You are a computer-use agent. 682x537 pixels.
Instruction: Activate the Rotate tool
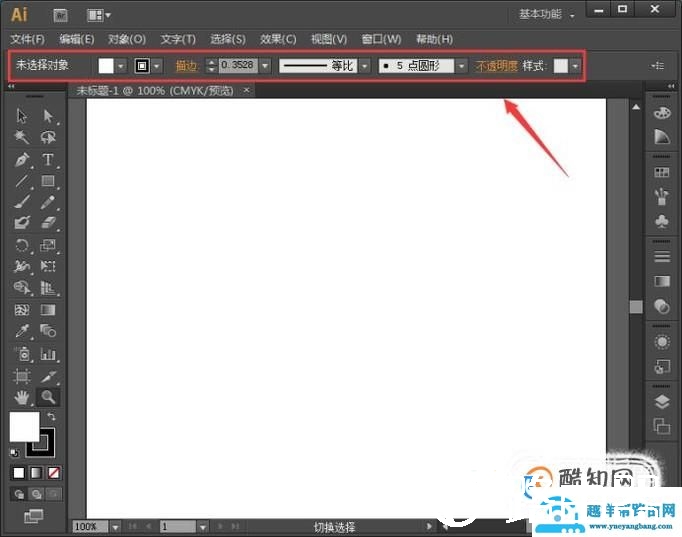(22, 245)
